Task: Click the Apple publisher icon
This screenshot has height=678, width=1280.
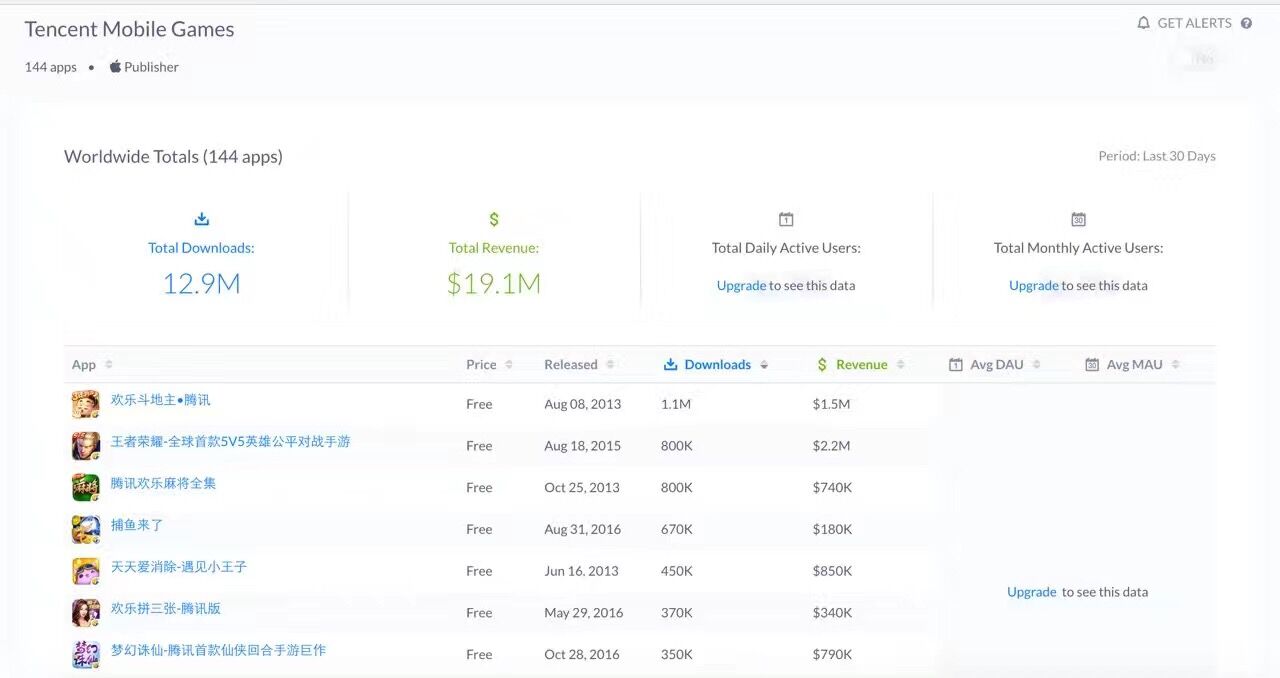Action: [x=115, y=66]
